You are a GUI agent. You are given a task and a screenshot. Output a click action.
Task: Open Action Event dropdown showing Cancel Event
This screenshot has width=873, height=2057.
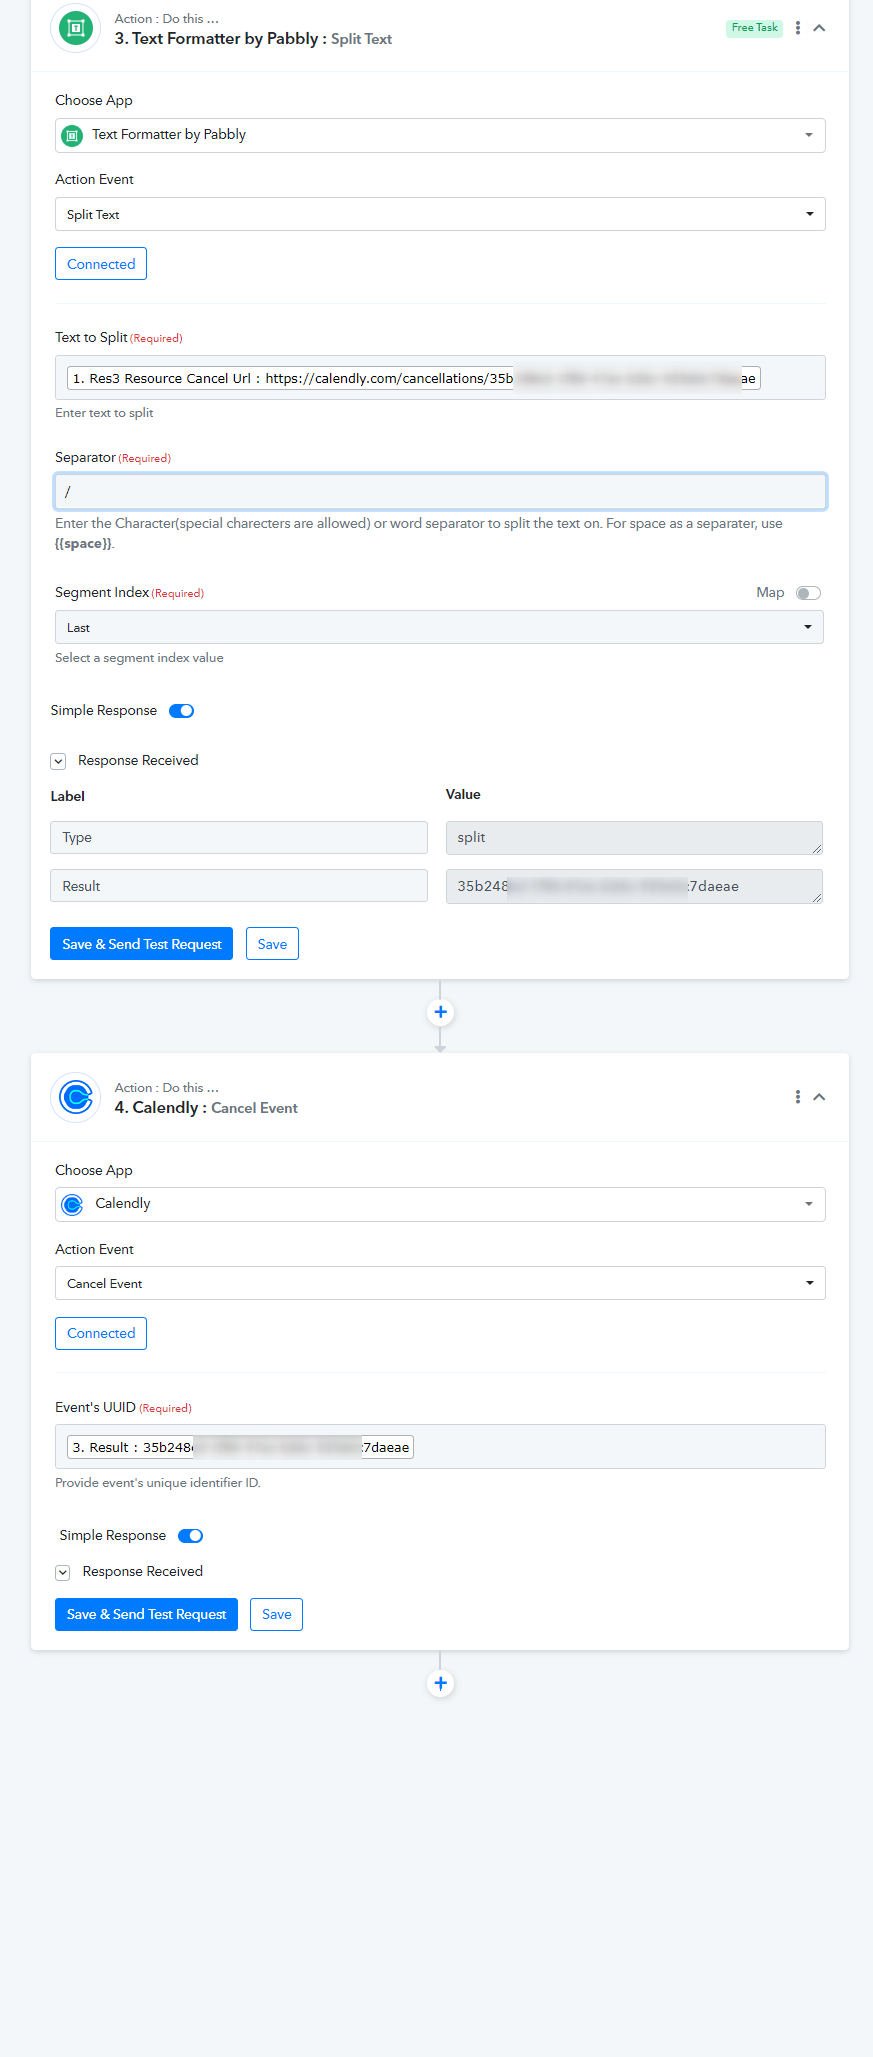[x=440, y=1283]
